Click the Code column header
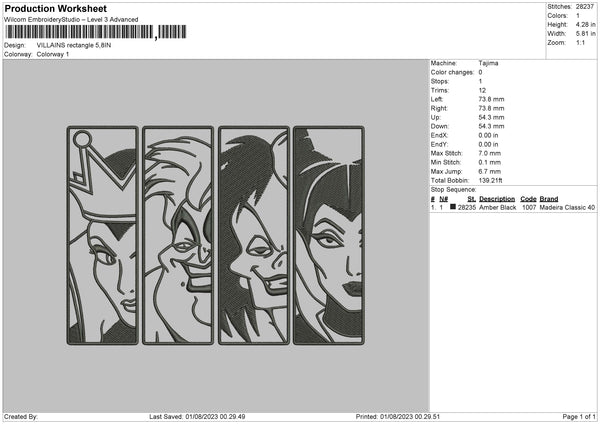Viewport: 600px width, 424px height. [528, 199]
